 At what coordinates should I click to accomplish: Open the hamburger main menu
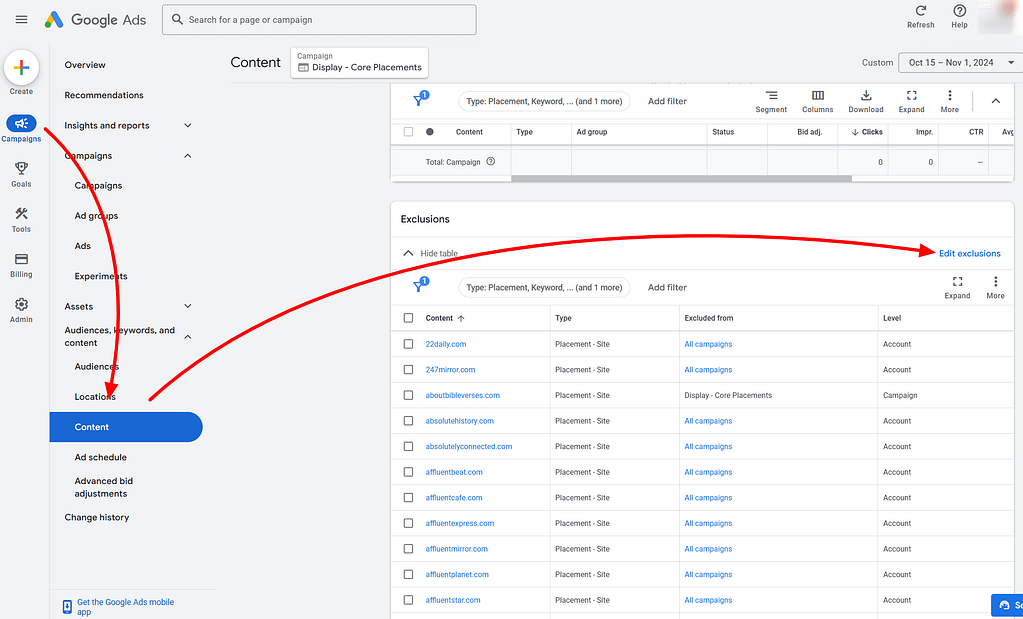(21, 20)
